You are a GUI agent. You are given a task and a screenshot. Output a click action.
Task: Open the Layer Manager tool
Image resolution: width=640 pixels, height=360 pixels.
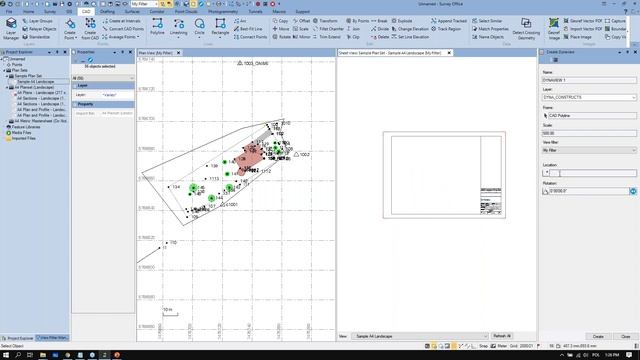pyautogui.click(x=11, y=29)
